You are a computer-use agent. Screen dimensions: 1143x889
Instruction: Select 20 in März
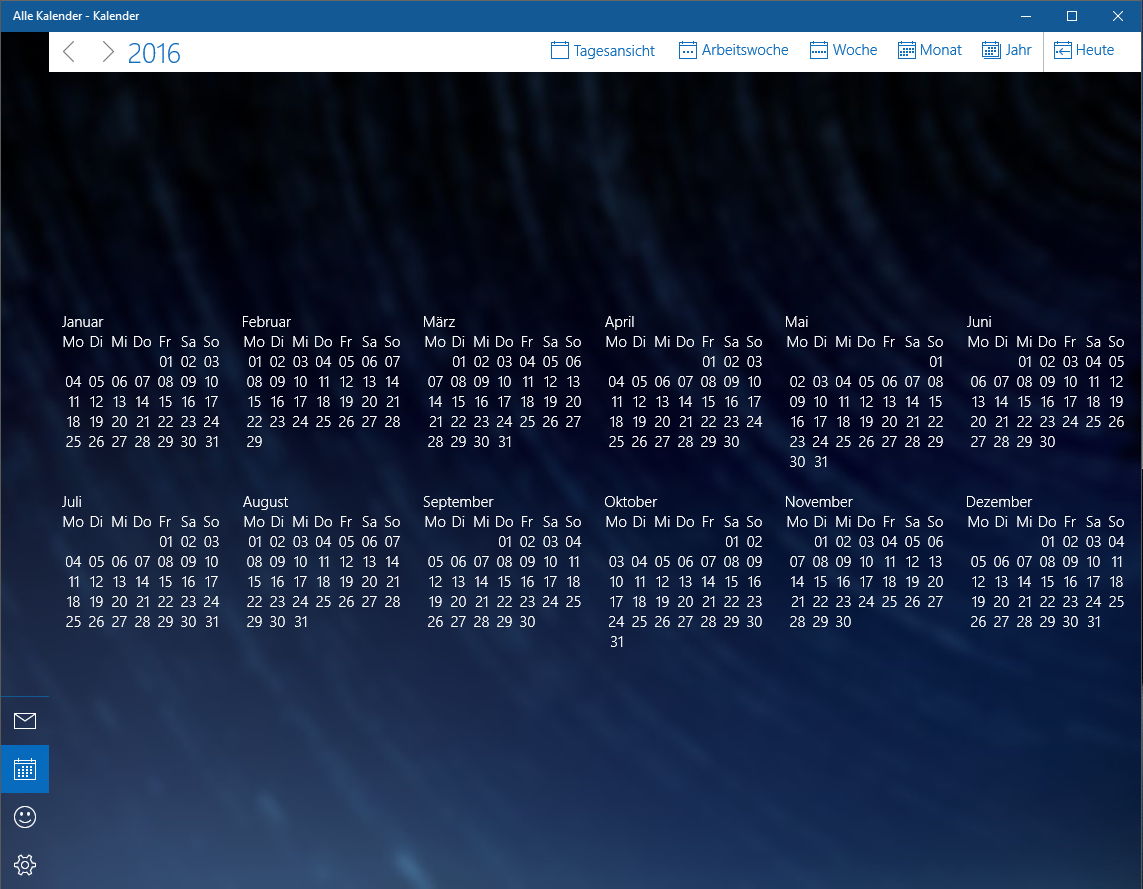573,402
